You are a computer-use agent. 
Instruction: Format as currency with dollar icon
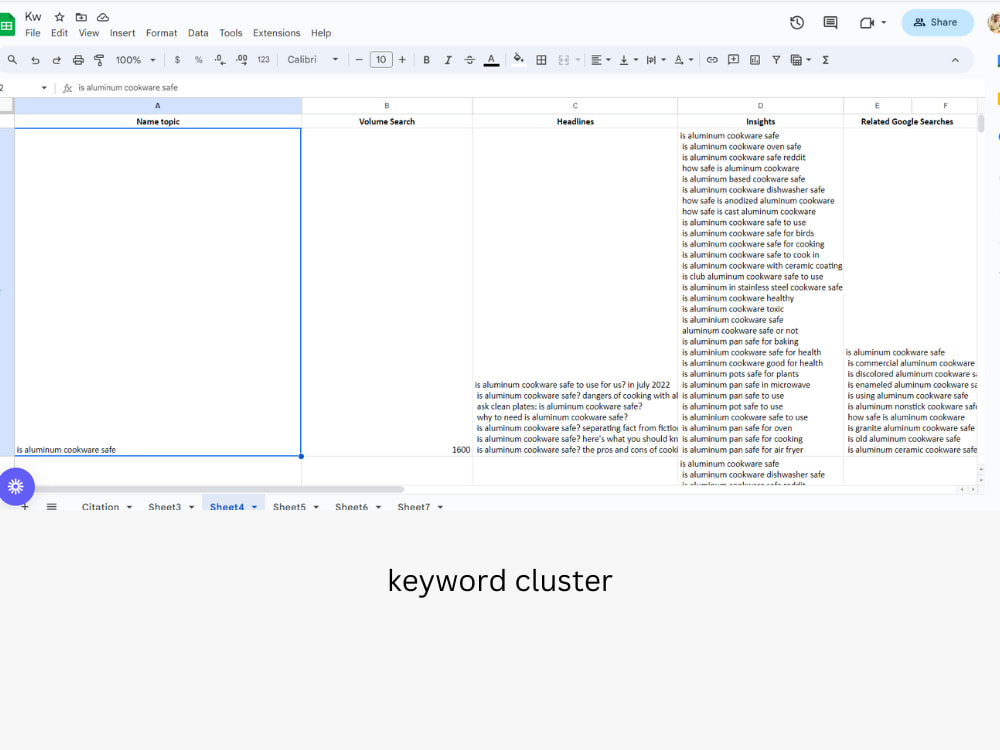(x=177, y=60)
